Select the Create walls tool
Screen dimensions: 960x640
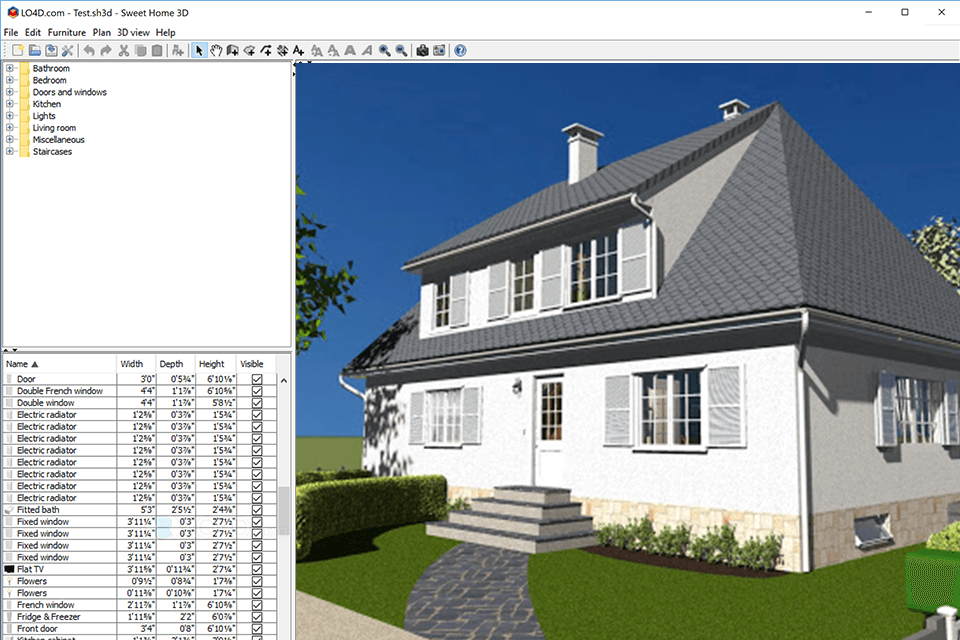[x=233, y=50]
